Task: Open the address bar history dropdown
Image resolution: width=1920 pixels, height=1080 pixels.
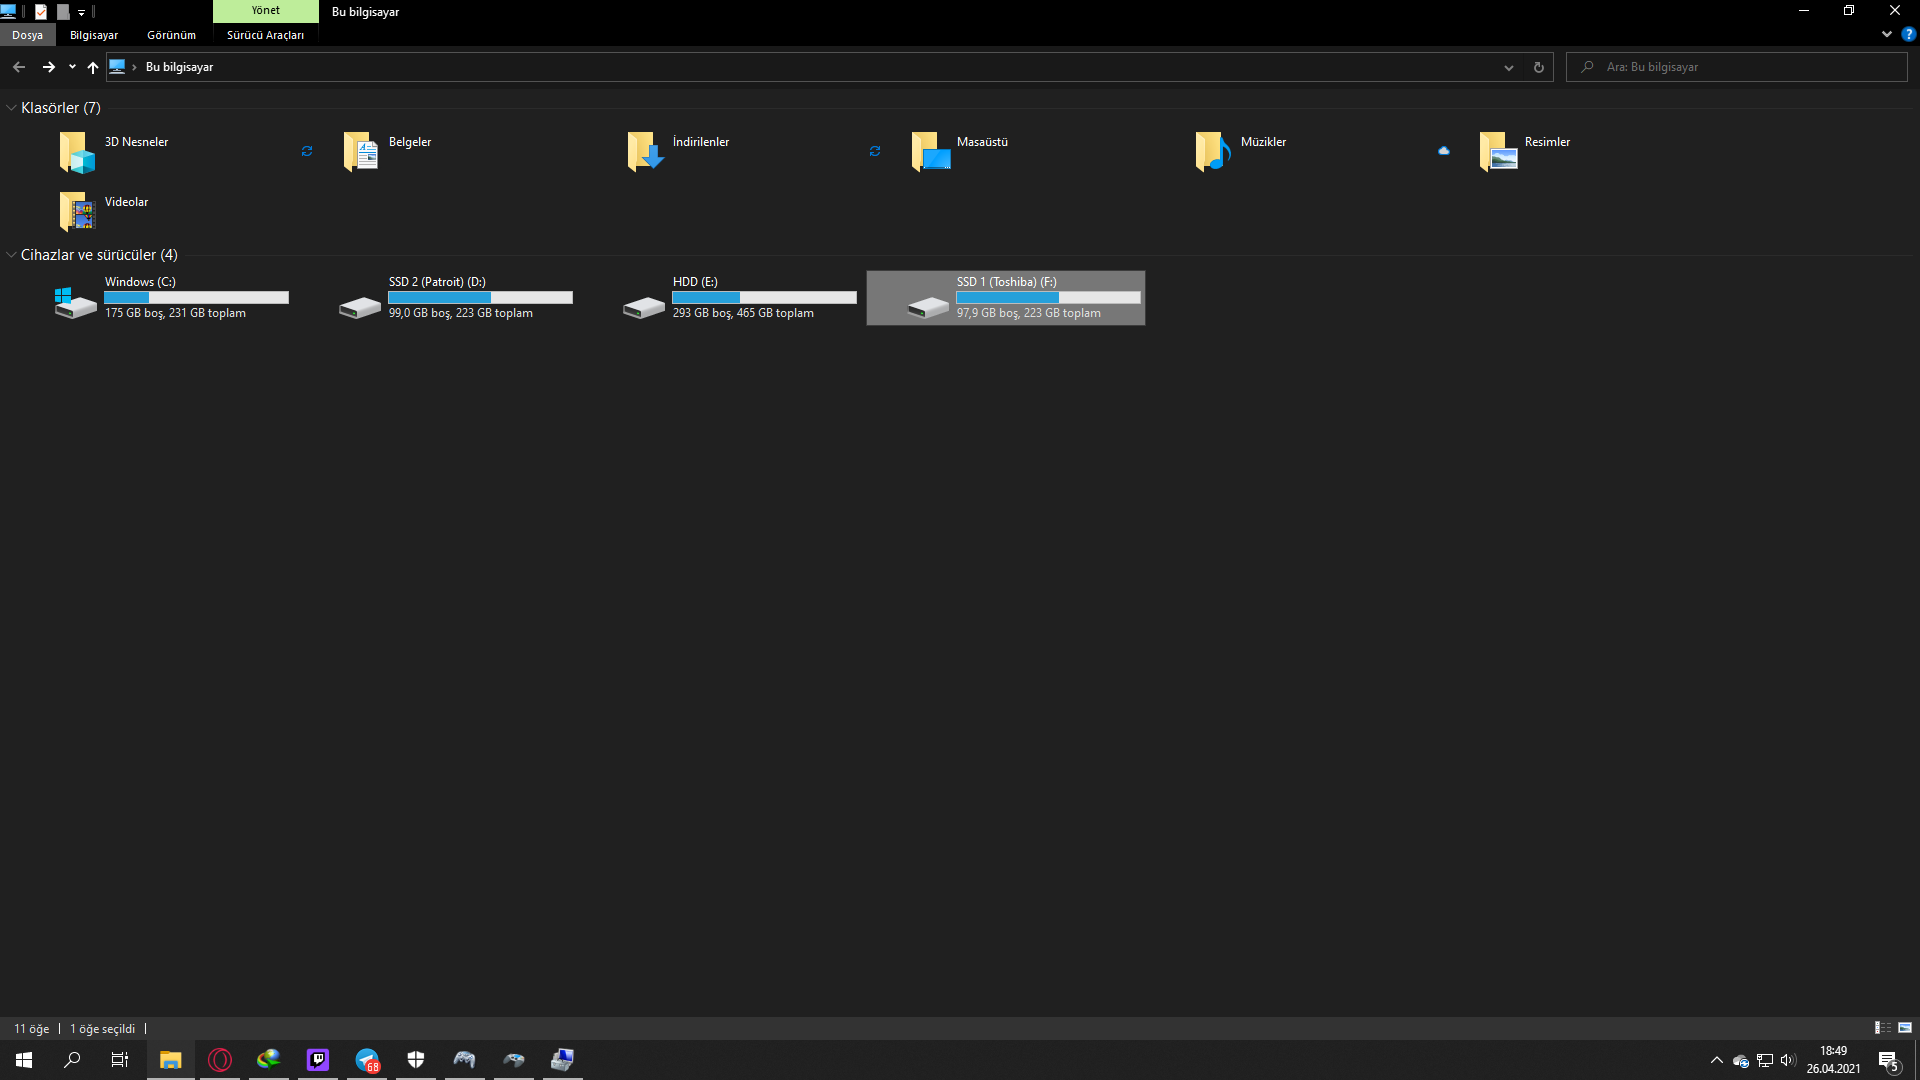Action: click(x=1508, y=67)
